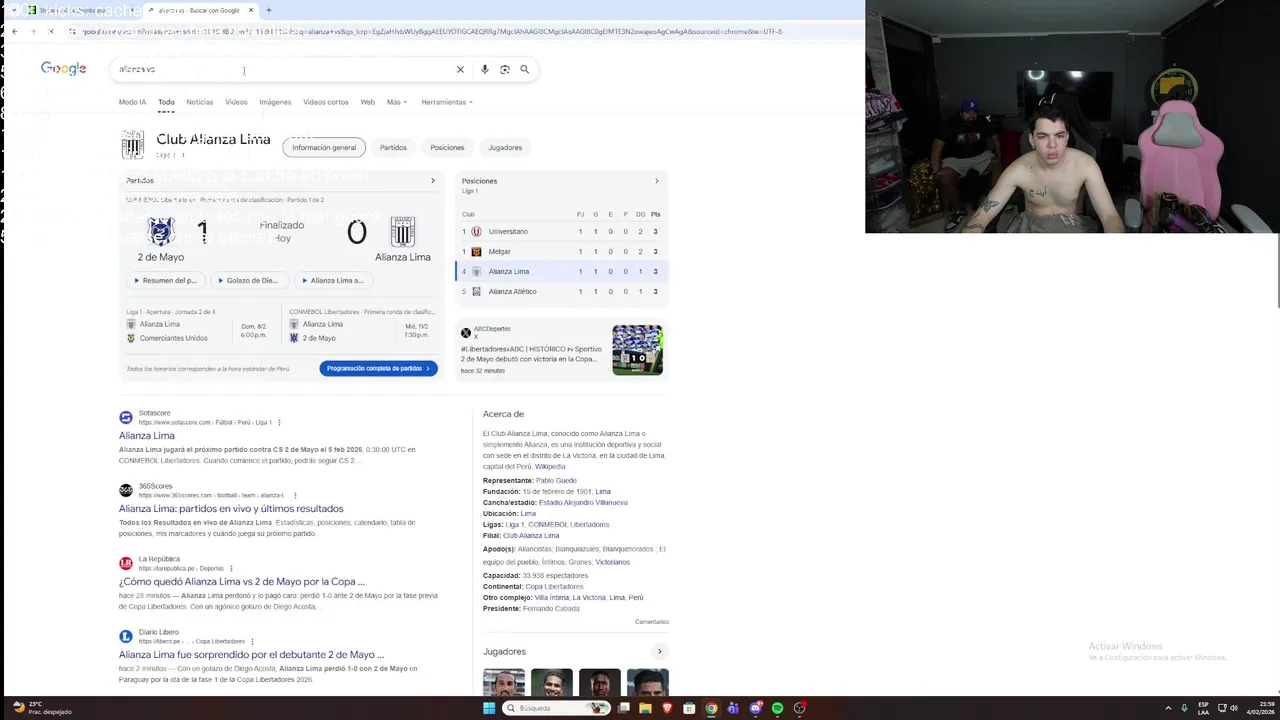
Task: Open '¿Cómo quedó Alianza Lima vs 2 de Mayo' link
Action: [x=242, y=582]
